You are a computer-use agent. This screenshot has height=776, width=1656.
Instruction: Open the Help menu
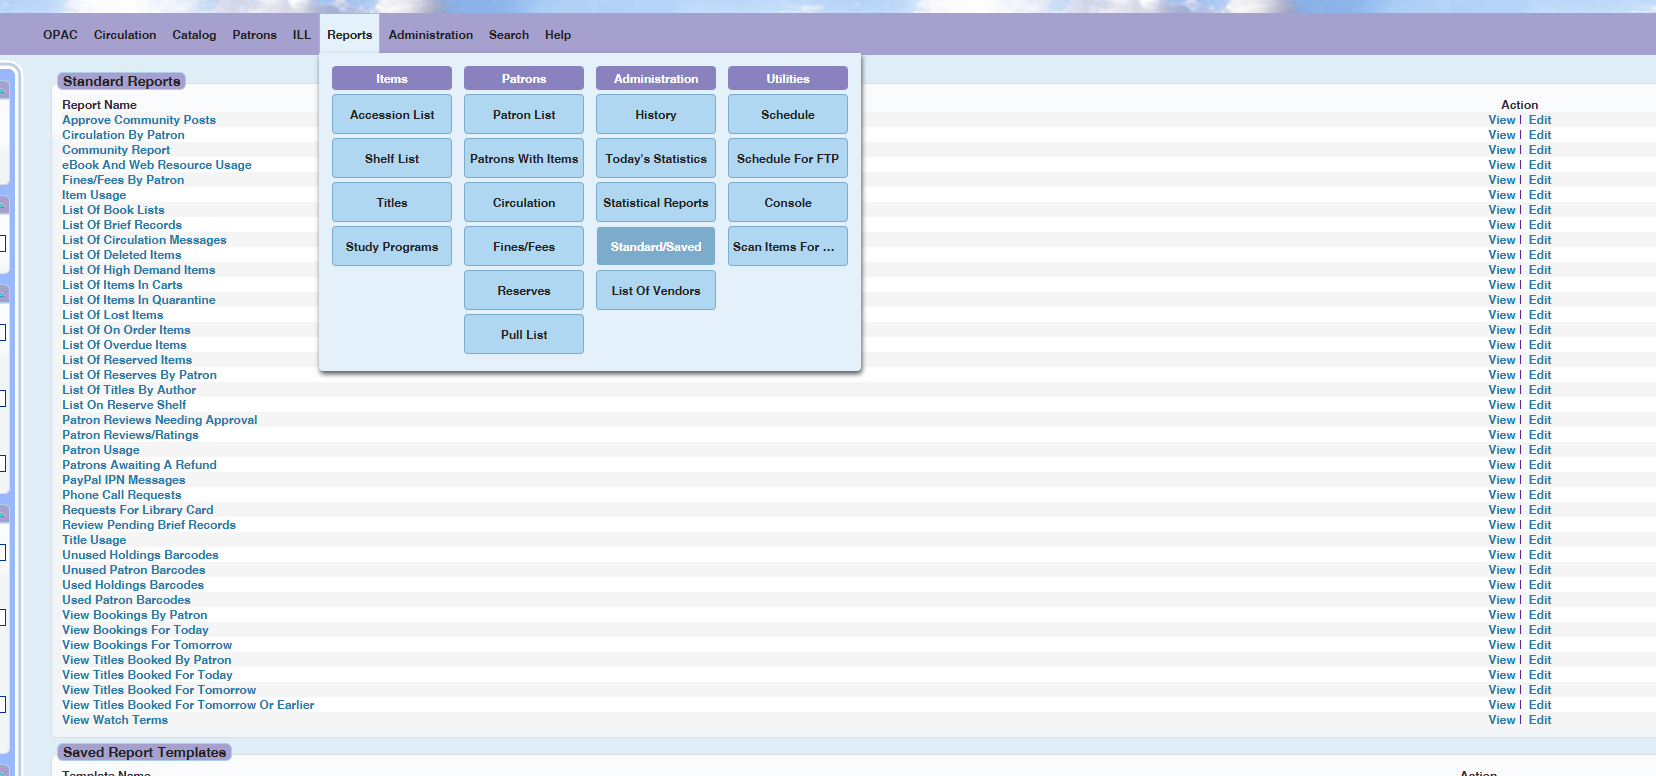558,35
